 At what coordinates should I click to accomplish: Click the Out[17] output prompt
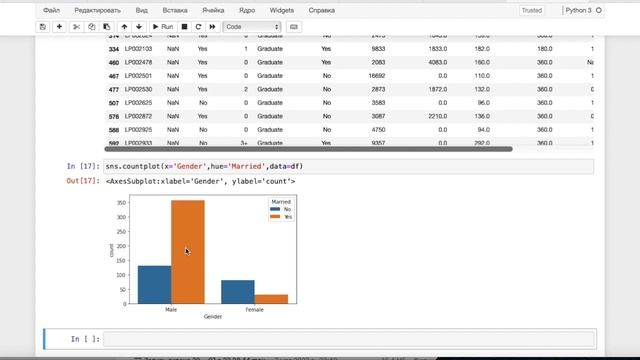83,181
